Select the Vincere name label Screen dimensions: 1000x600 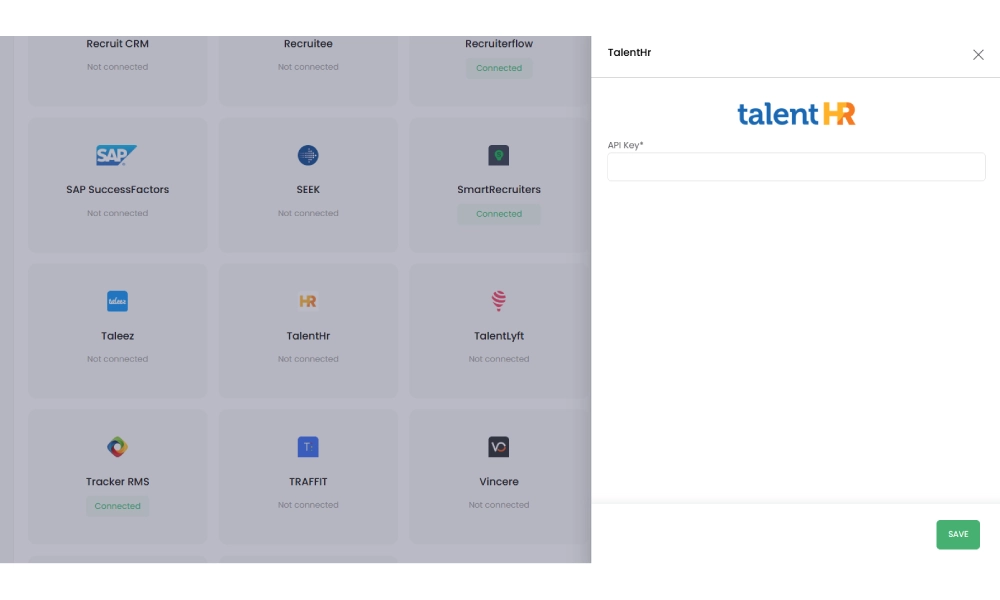coord(499,481)
